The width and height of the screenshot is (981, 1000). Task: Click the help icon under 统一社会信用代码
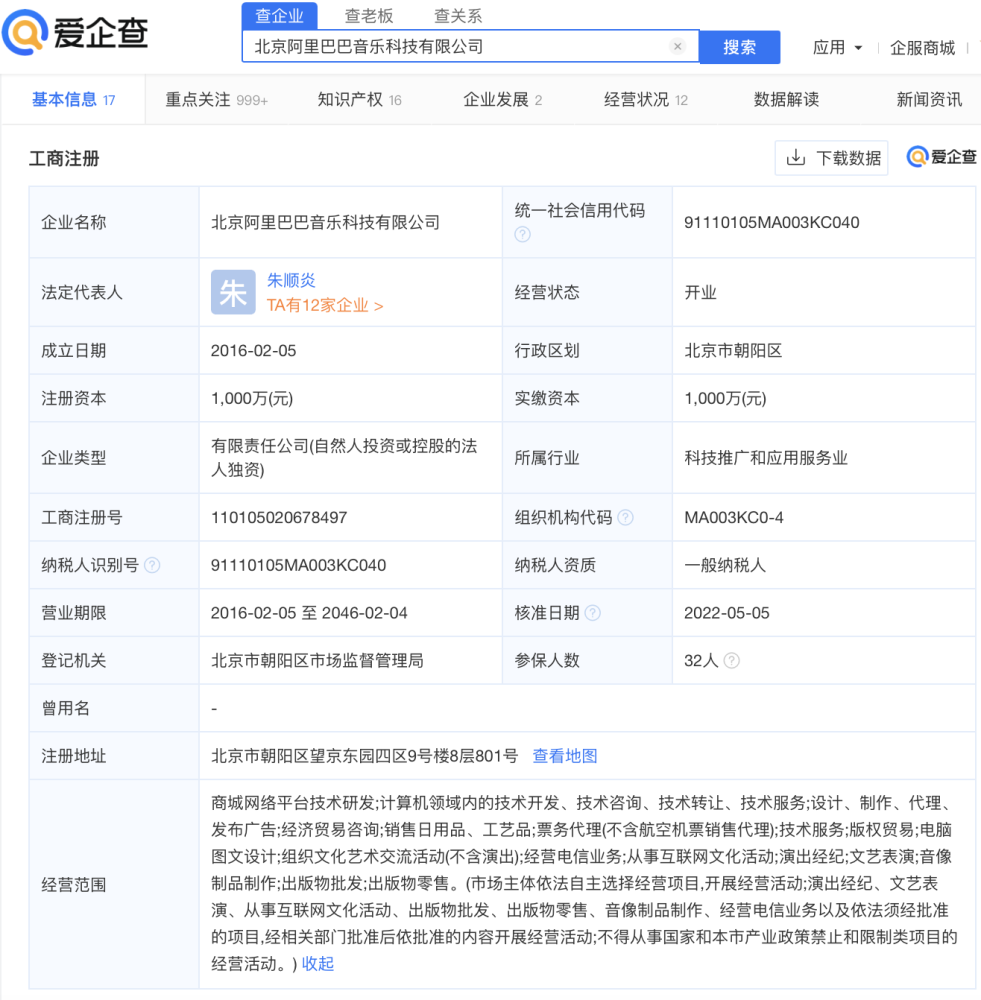point(522,234)
